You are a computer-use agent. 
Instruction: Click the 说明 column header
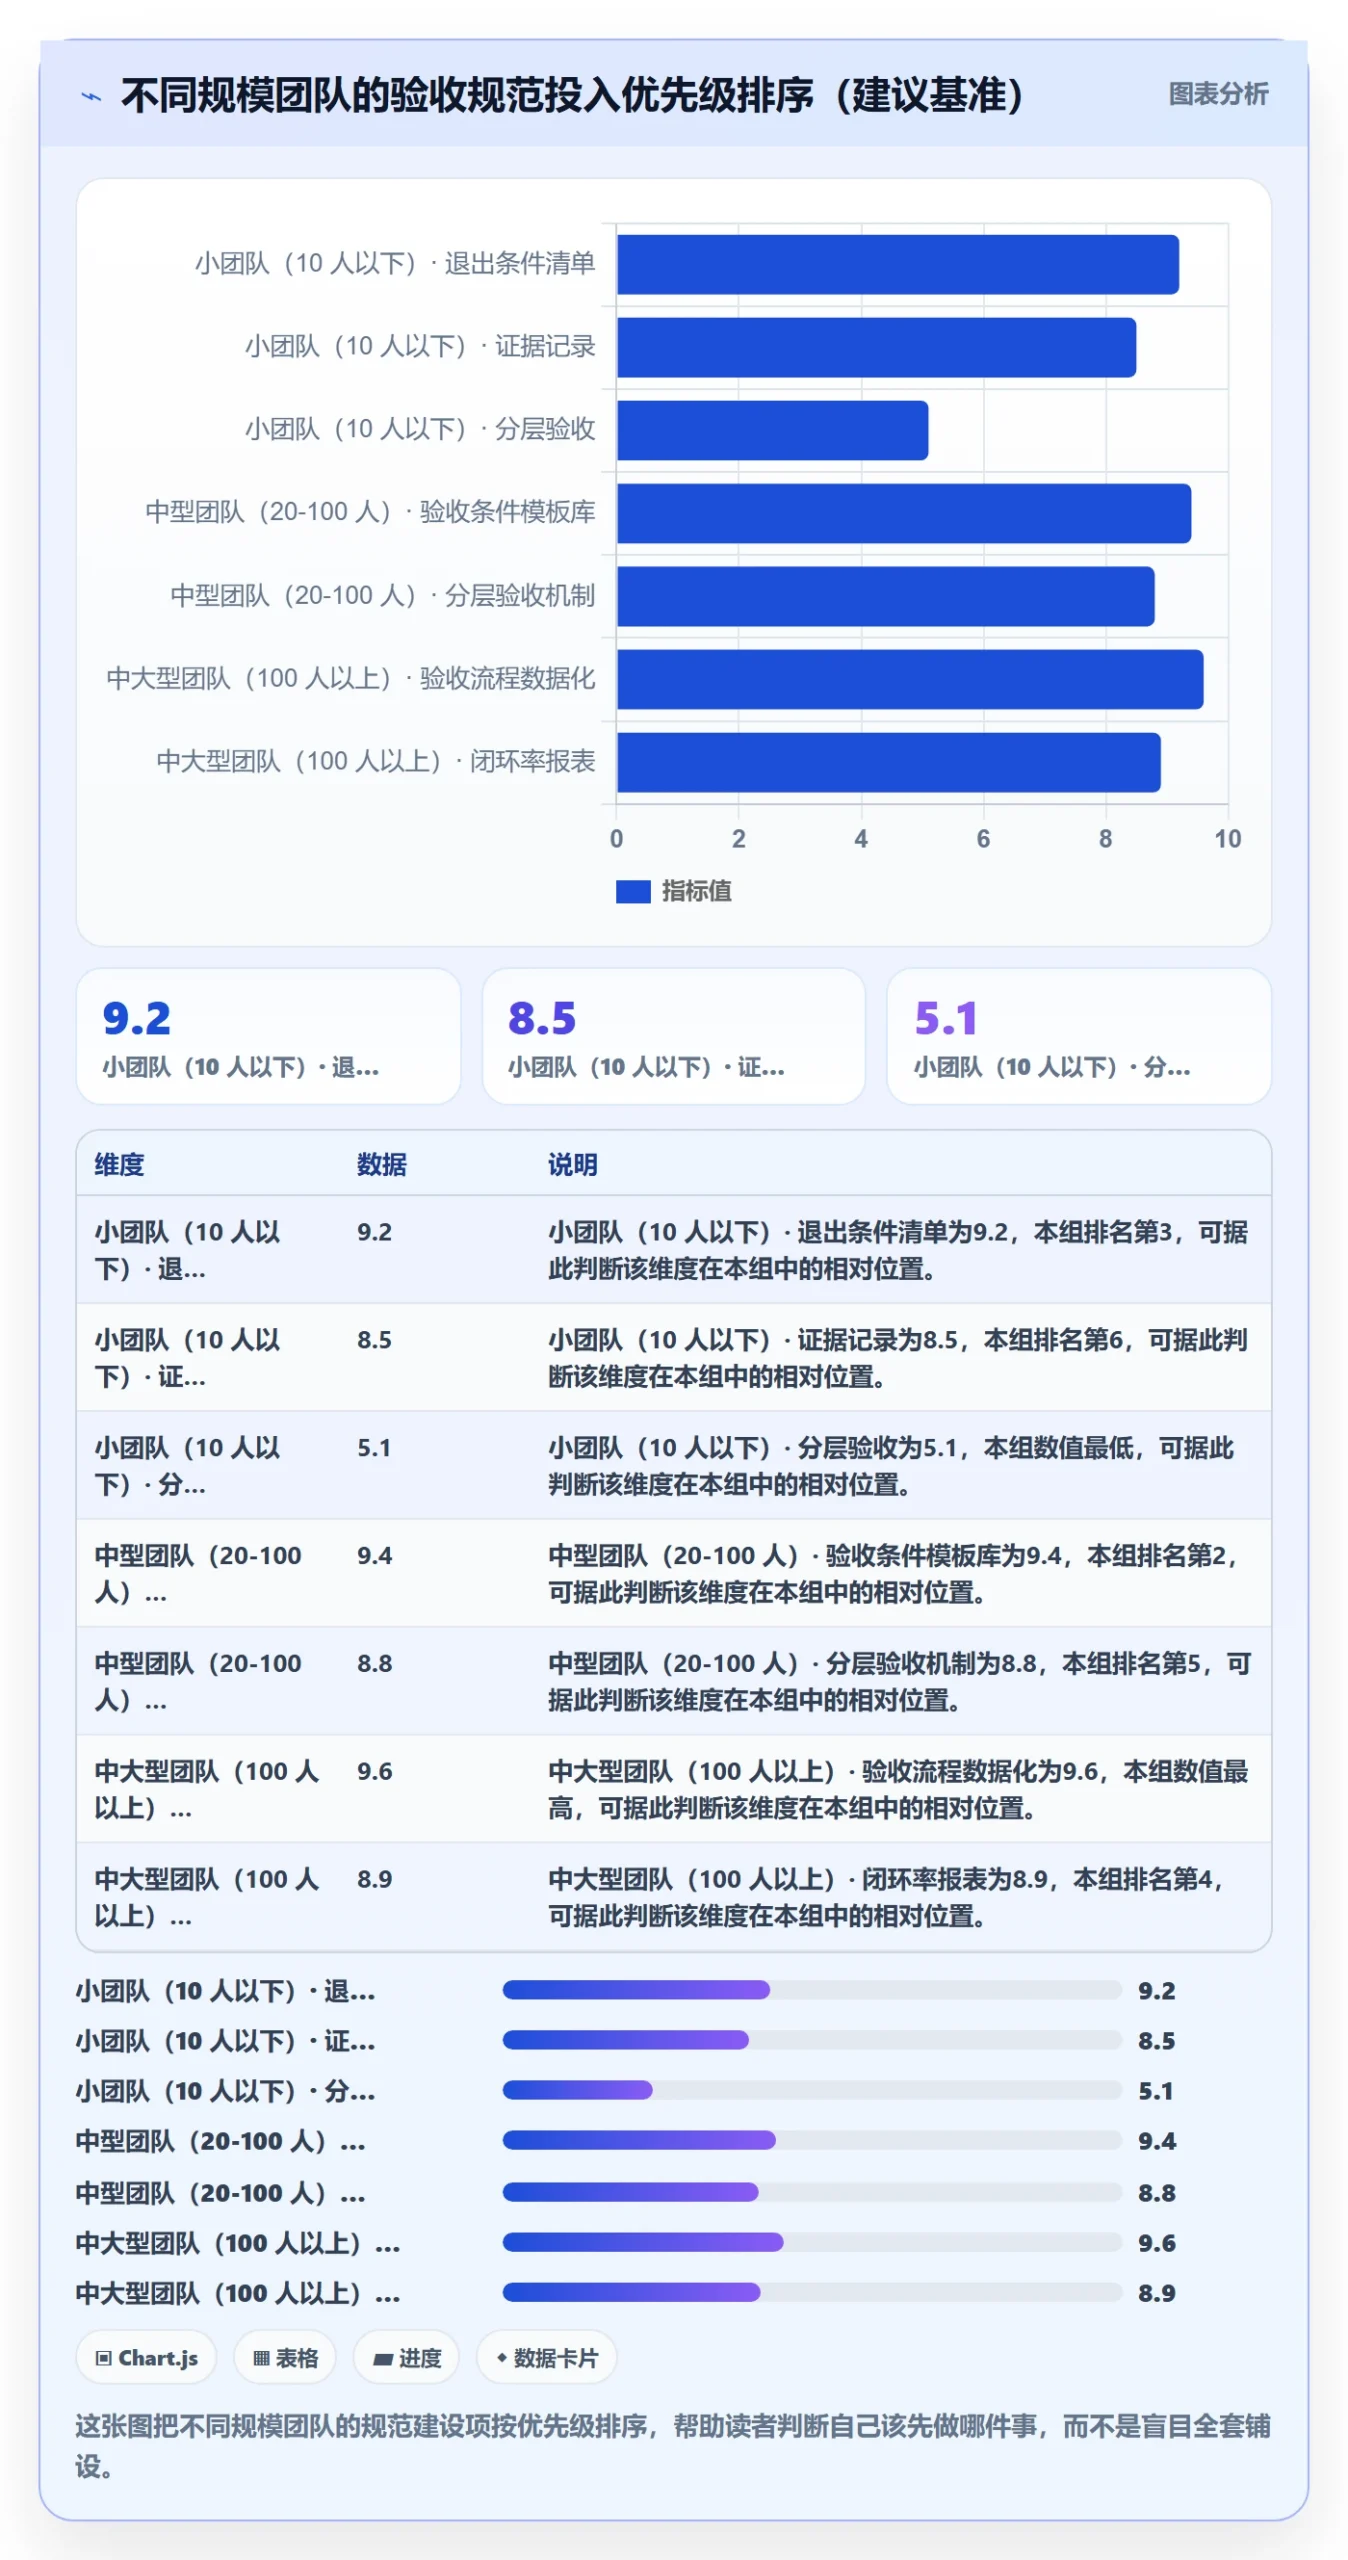[x=572, y=1163]
